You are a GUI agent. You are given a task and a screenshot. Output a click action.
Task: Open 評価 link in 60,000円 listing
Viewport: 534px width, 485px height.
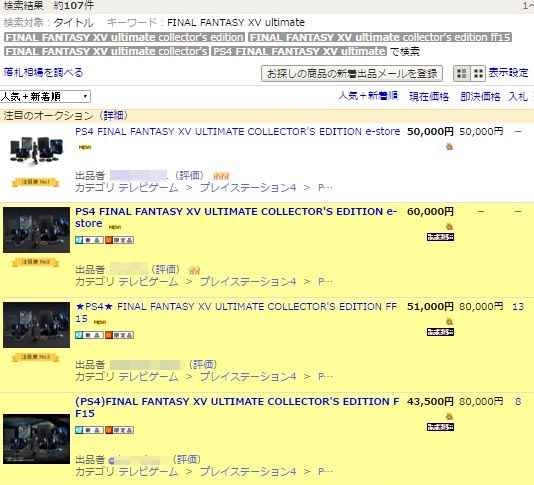click(166, 270)
